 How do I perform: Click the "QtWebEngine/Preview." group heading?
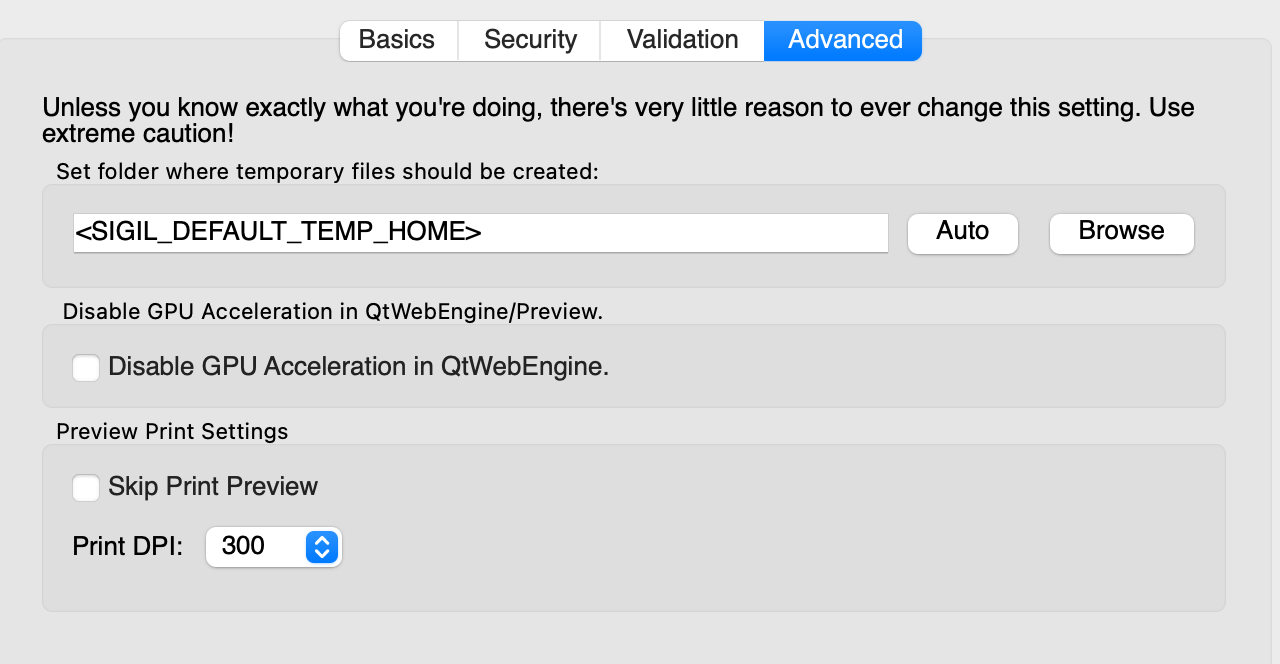[333, 312]
